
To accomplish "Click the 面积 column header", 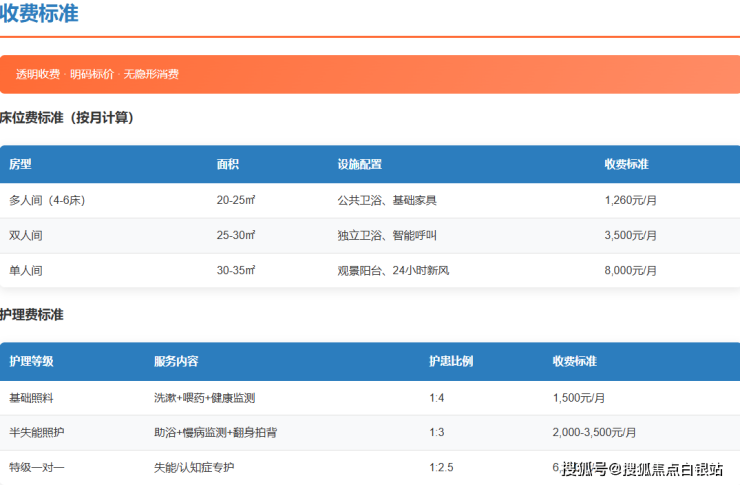I will pos(227,164).
